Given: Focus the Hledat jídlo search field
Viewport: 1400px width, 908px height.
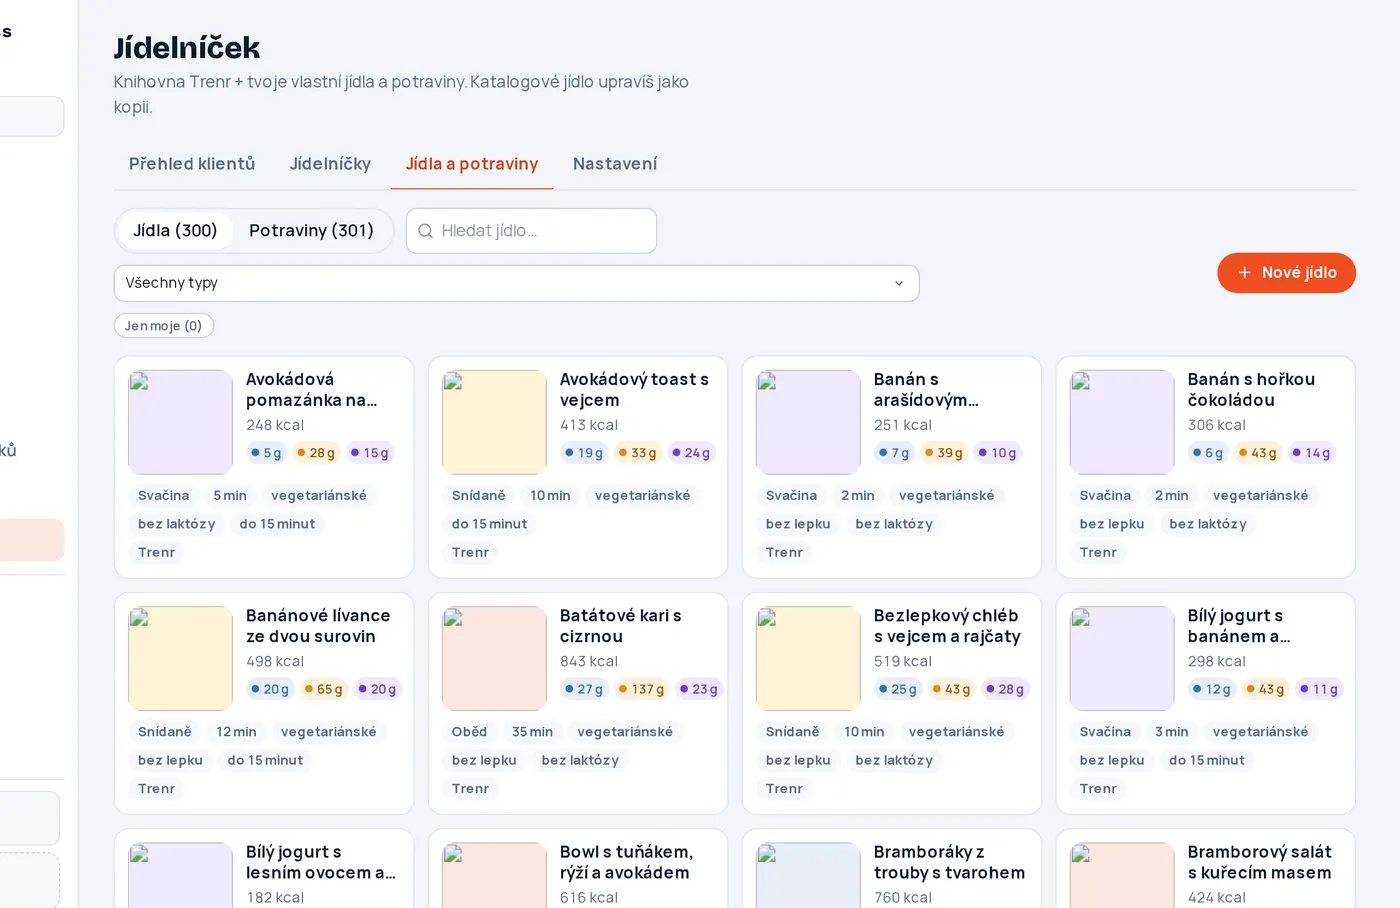Looking at the screenshot, I should (531, 231).
